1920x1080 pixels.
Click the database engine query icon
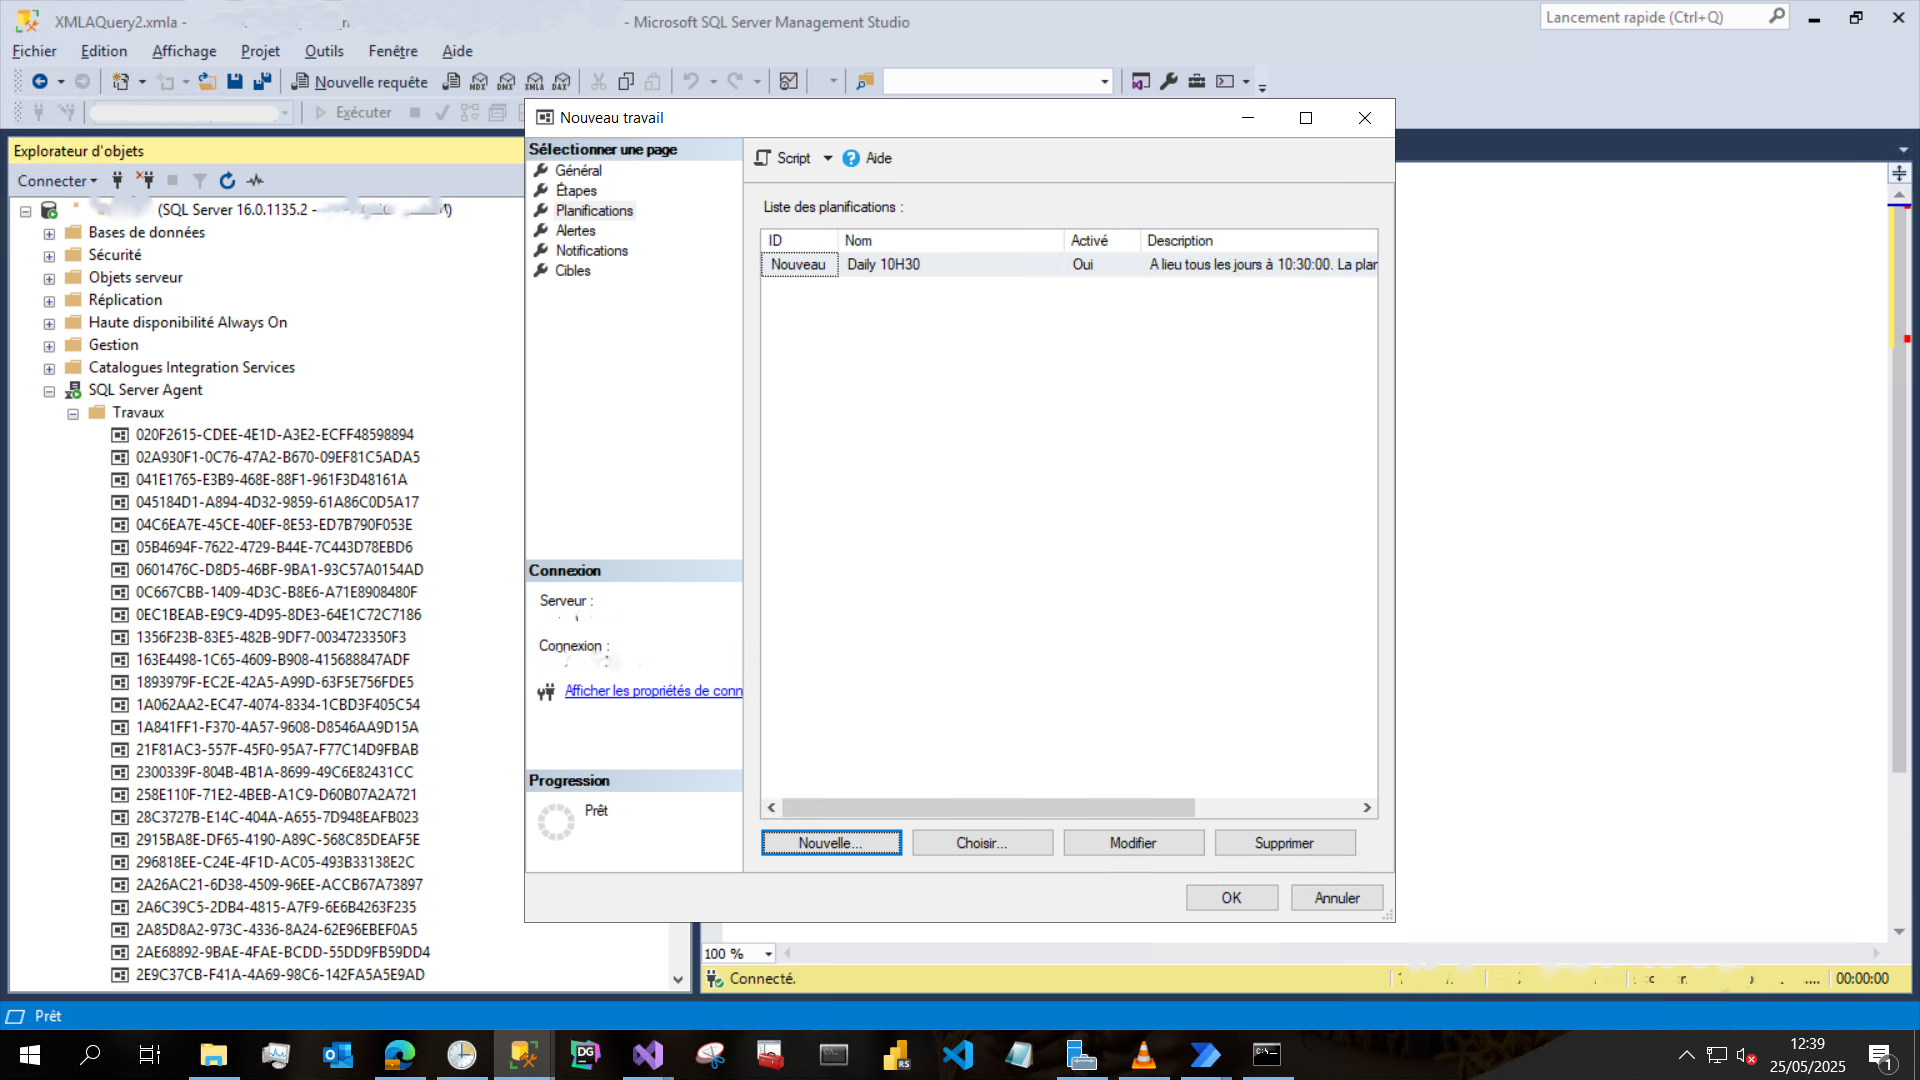click(x=452, y=82)
